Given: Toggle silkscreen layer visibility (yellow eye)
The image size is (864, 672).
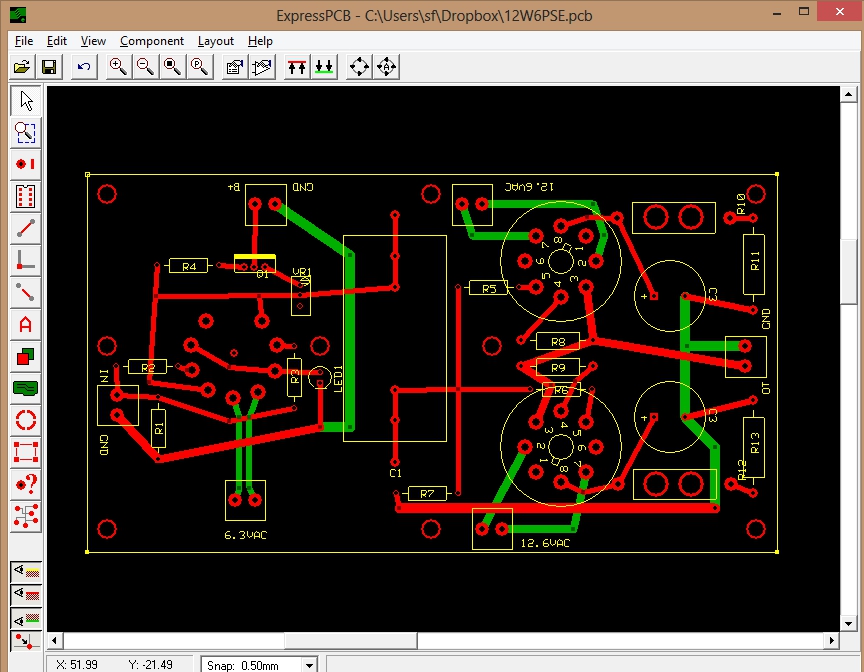Looking at the screenshot, I should pos(26,572).
